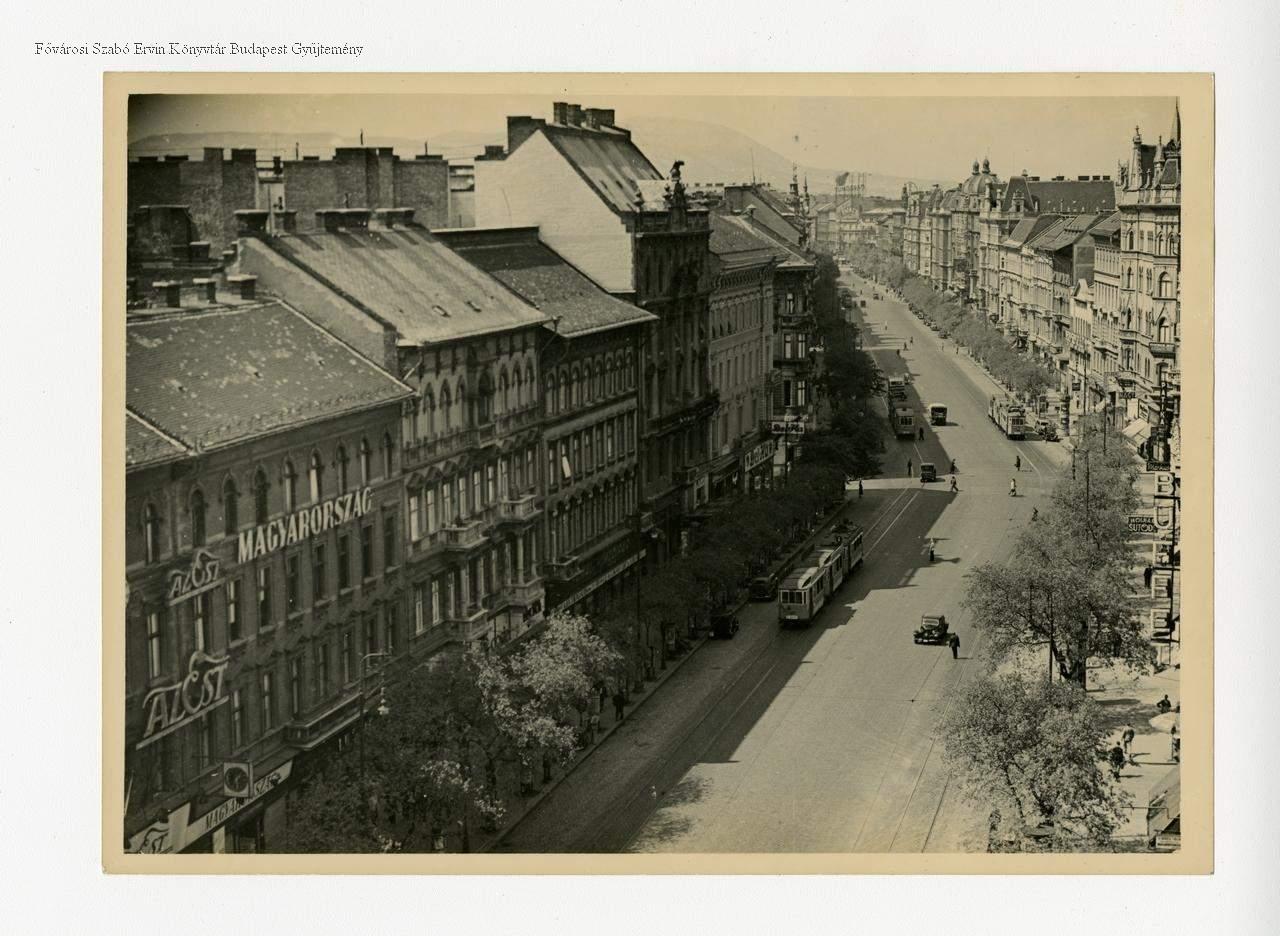
Task: Click the front car of the nearest tram
Action: 801,597
